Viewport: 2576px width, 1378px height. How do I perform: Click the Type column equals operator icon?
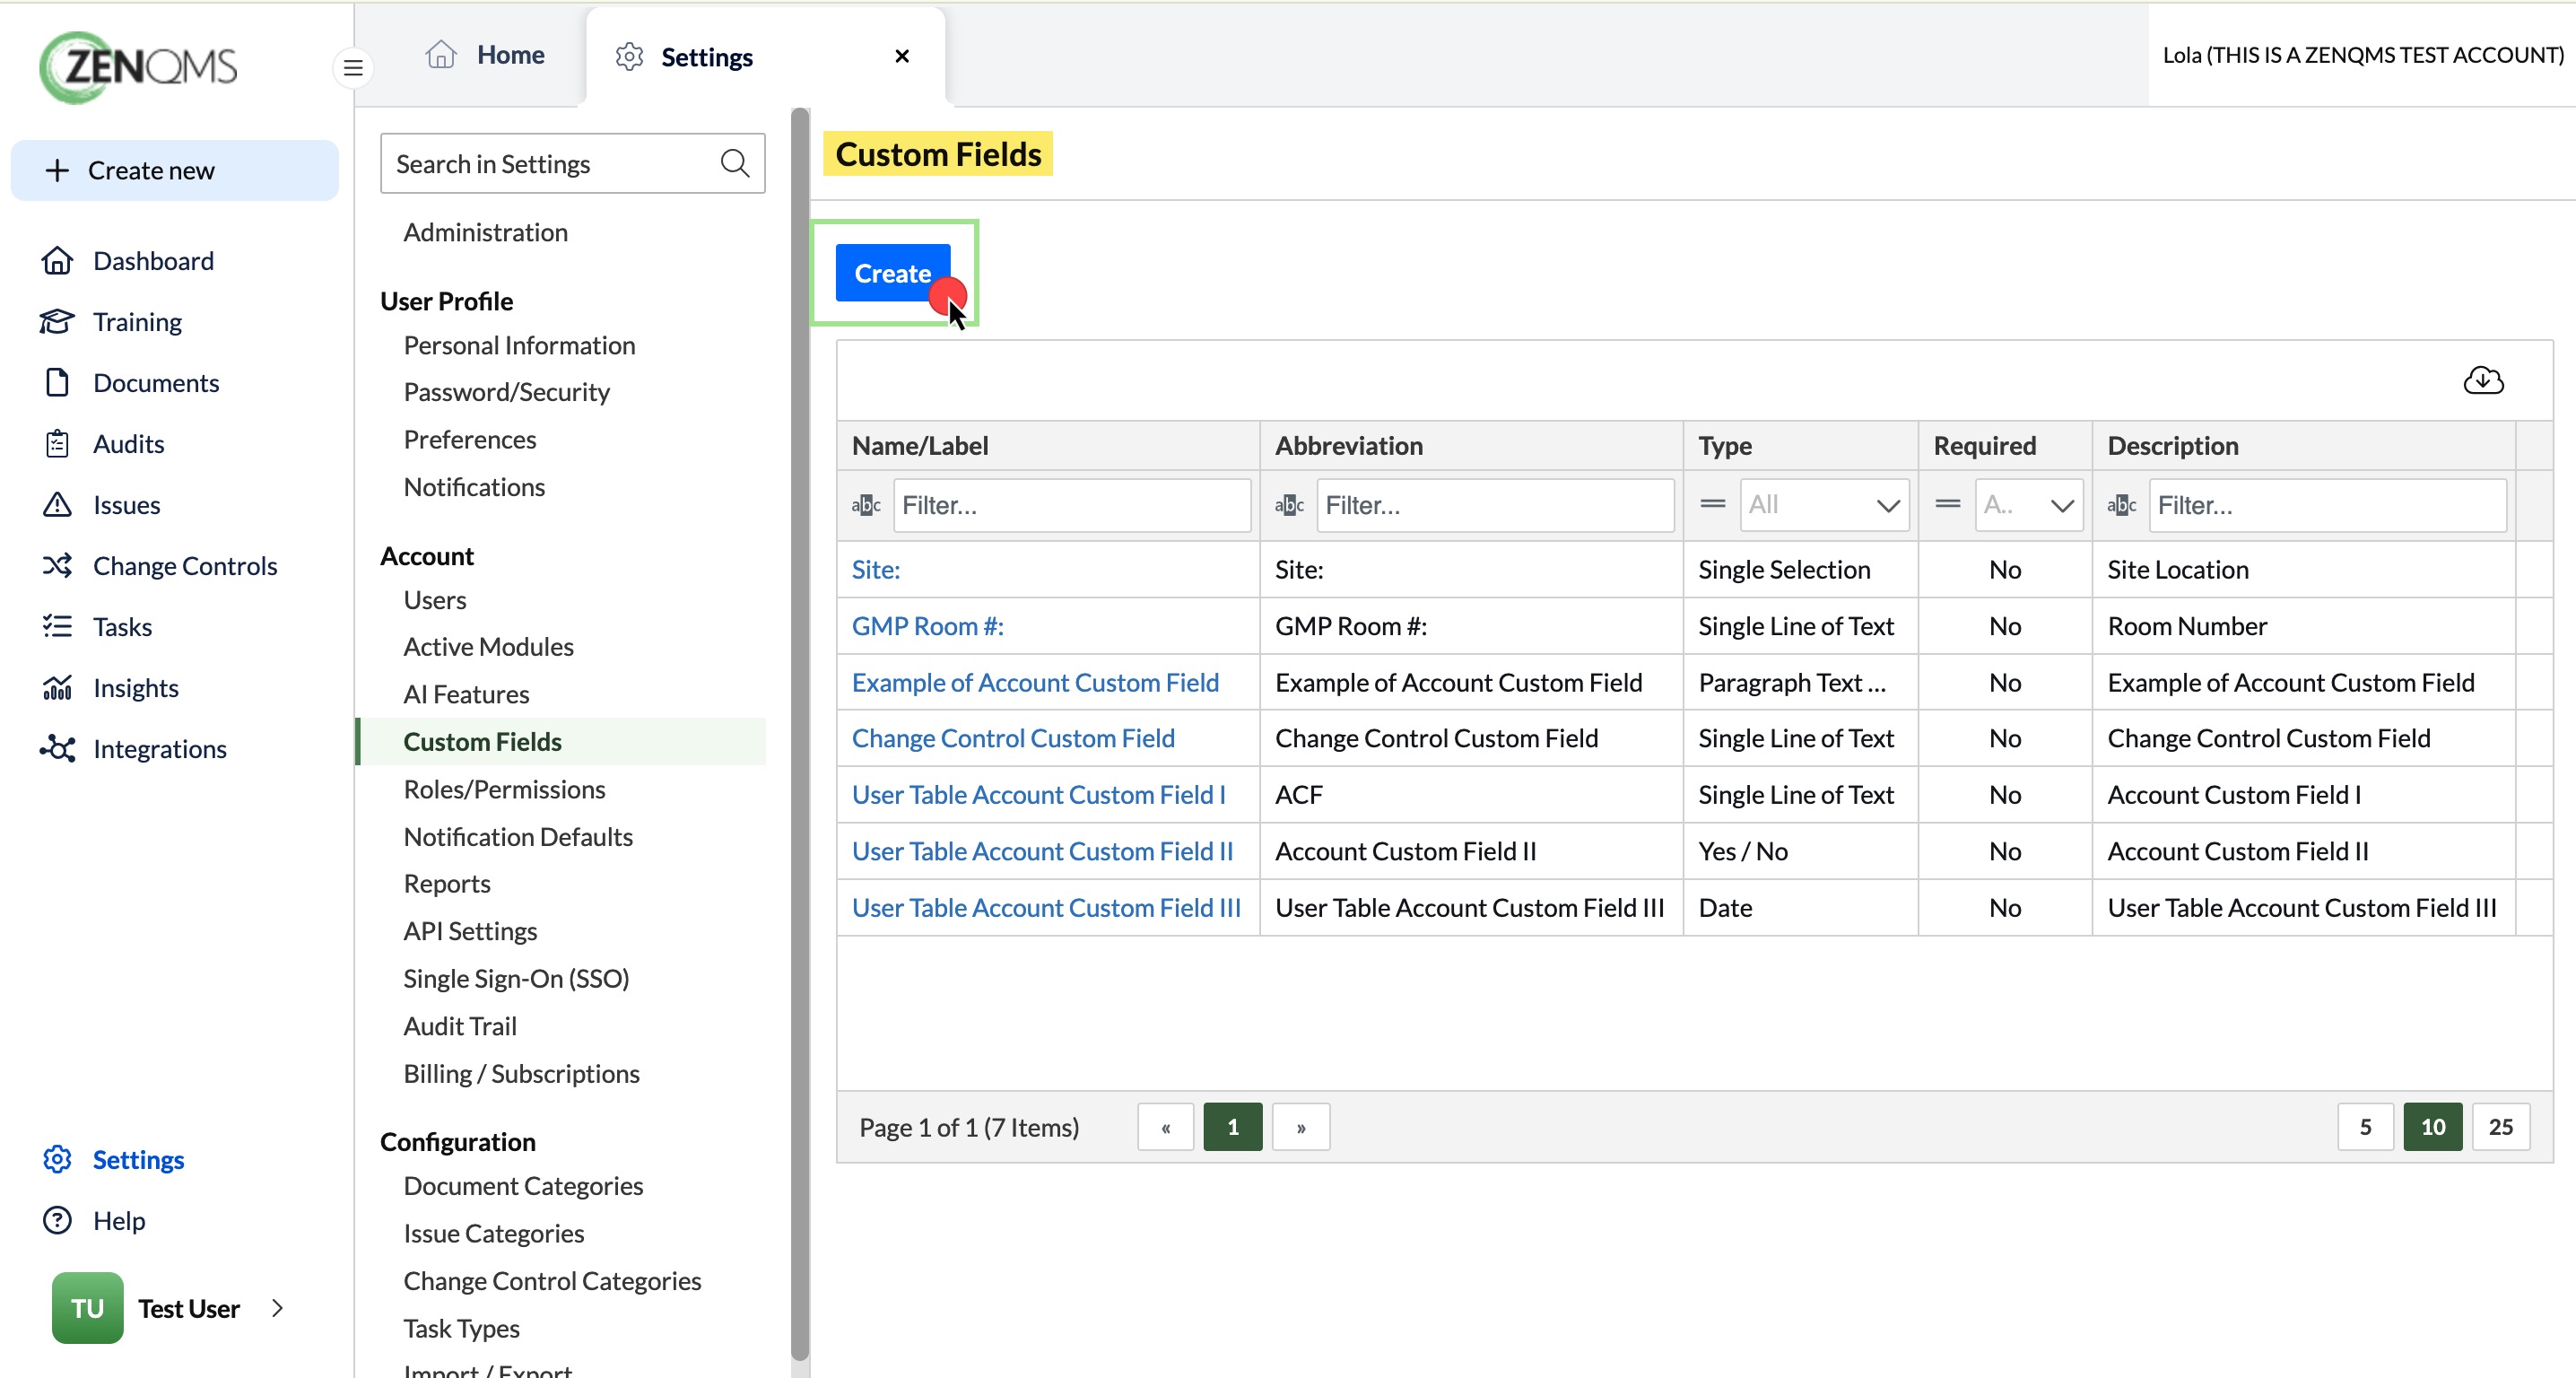coord(1713,504)
